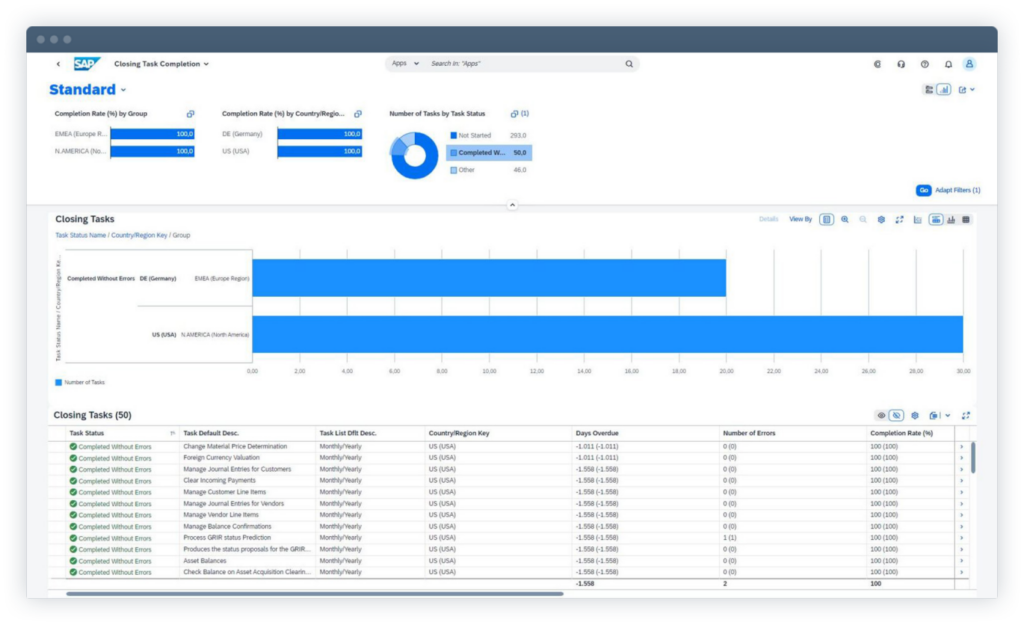The width and height of the screenshot is (1024, 625).
Task: Maximize Closing Tasks chart to full screen
Action: [x=899, y=219]
